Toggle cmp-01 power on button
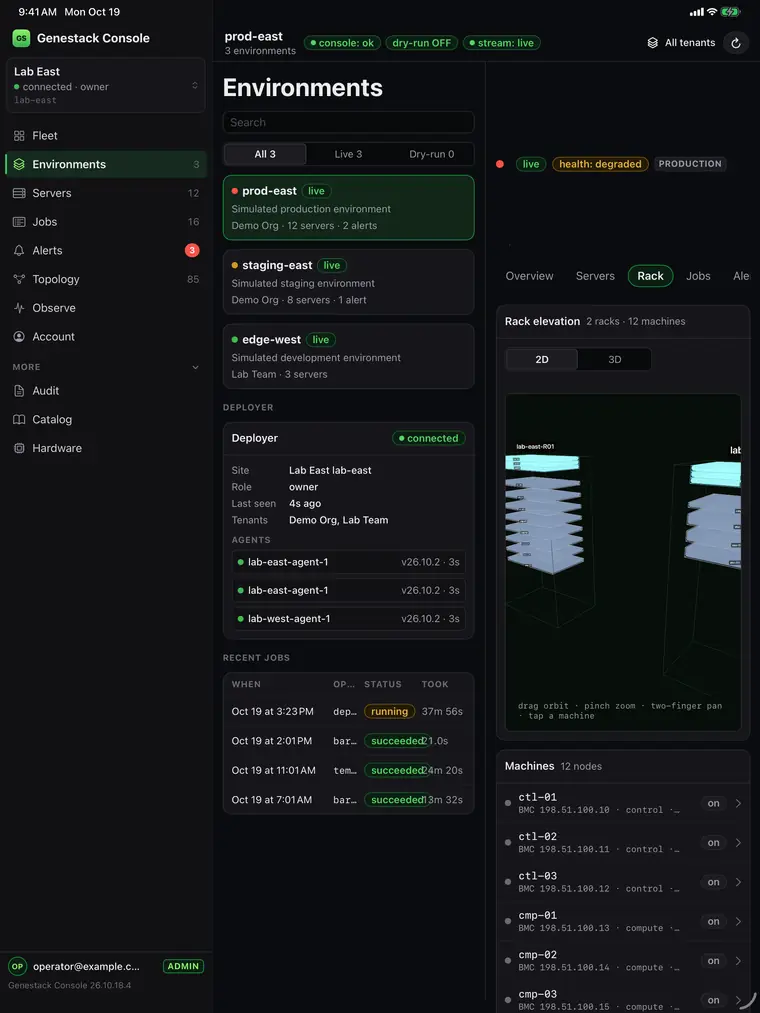The image size is (760, 1013). pyautogui.click(x=713, y=922)
